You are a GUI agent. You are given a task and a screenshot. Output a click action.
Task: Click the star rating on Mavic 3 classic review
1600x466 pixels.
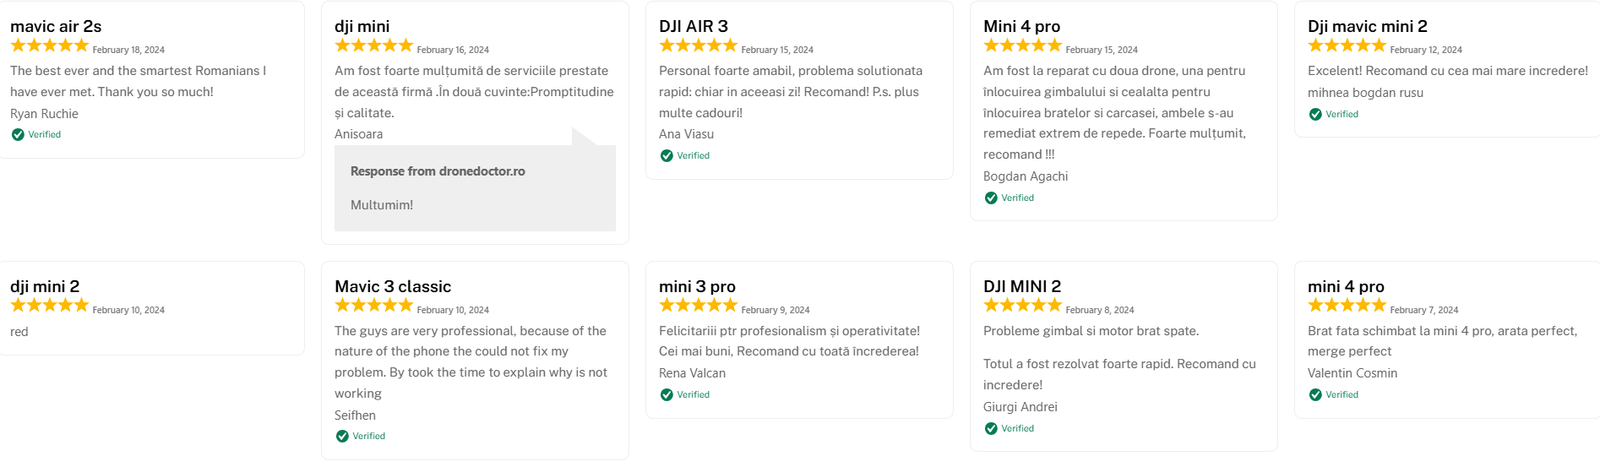[x=373, y=306]
